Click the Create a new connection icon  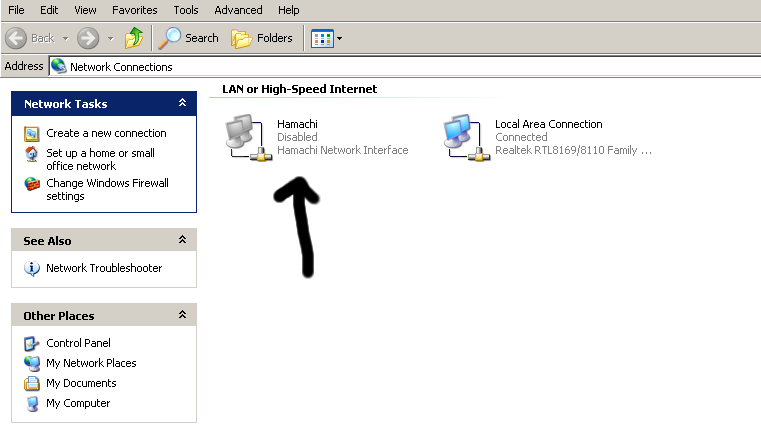32,133
